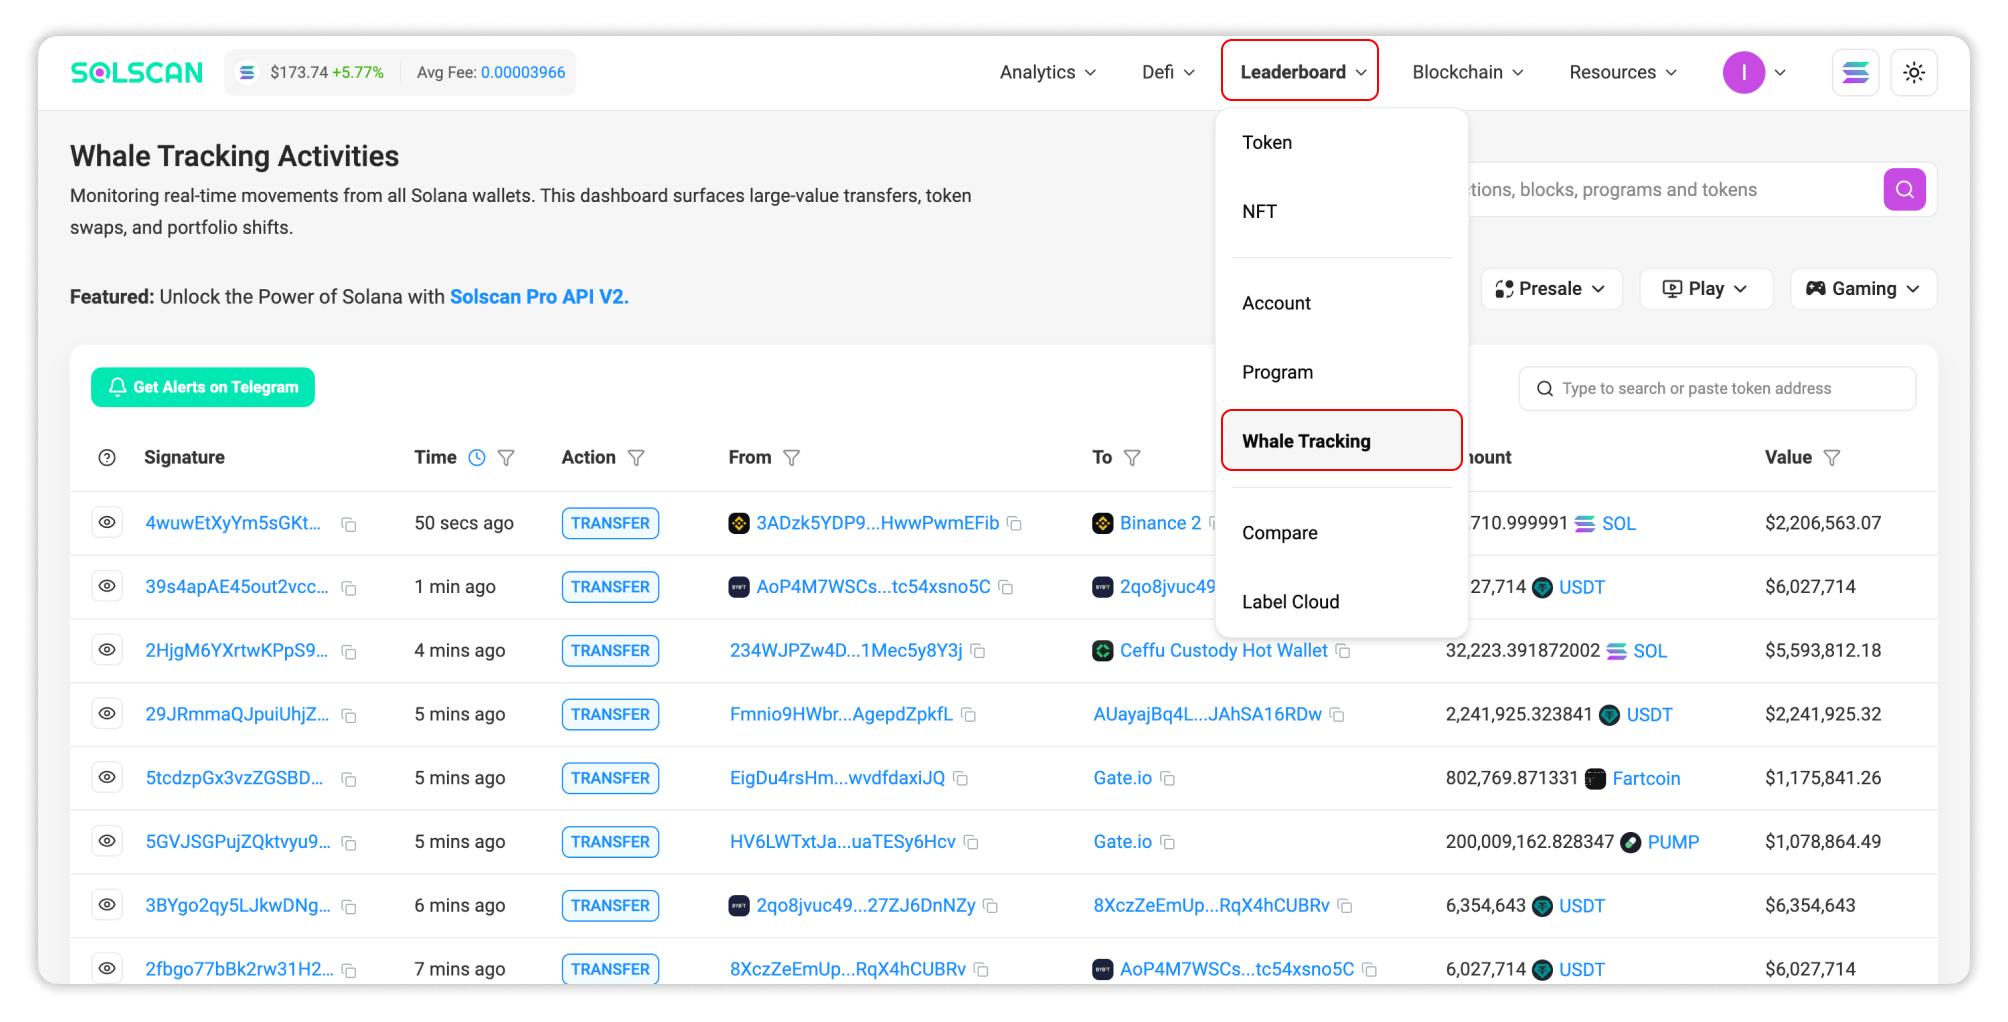This screenshot has width=2008, height=1022.
Task: Toggle the light/dark theme sun icon
Action: pos(1913,73)
